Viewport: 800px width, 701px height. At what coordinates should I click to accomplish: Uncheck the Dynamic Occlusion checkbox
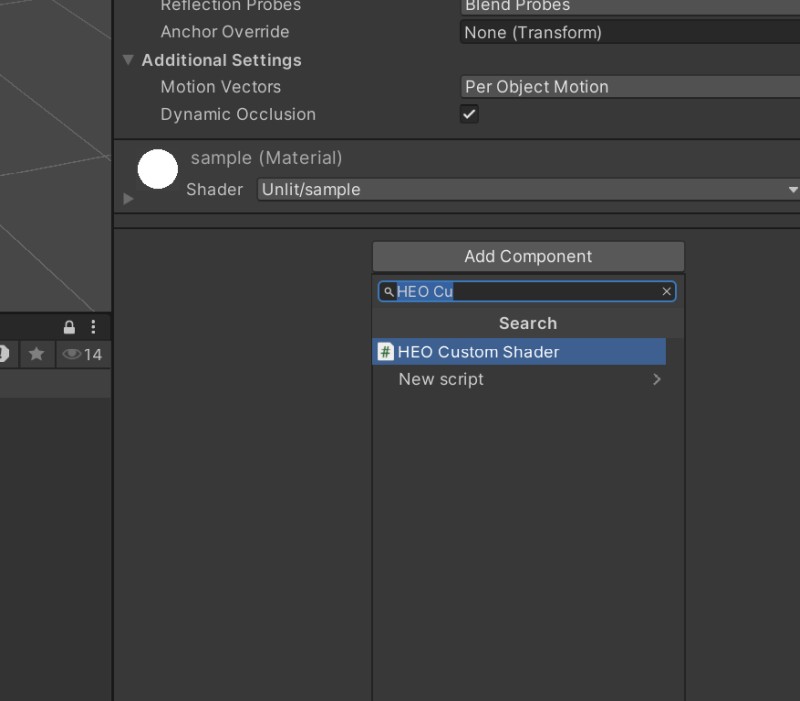469,114
